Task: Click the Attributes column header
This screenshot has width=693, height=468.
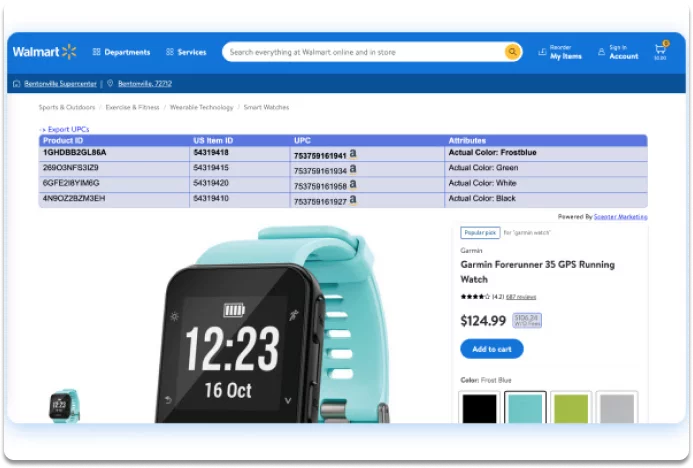Action: tap(467, 141)
